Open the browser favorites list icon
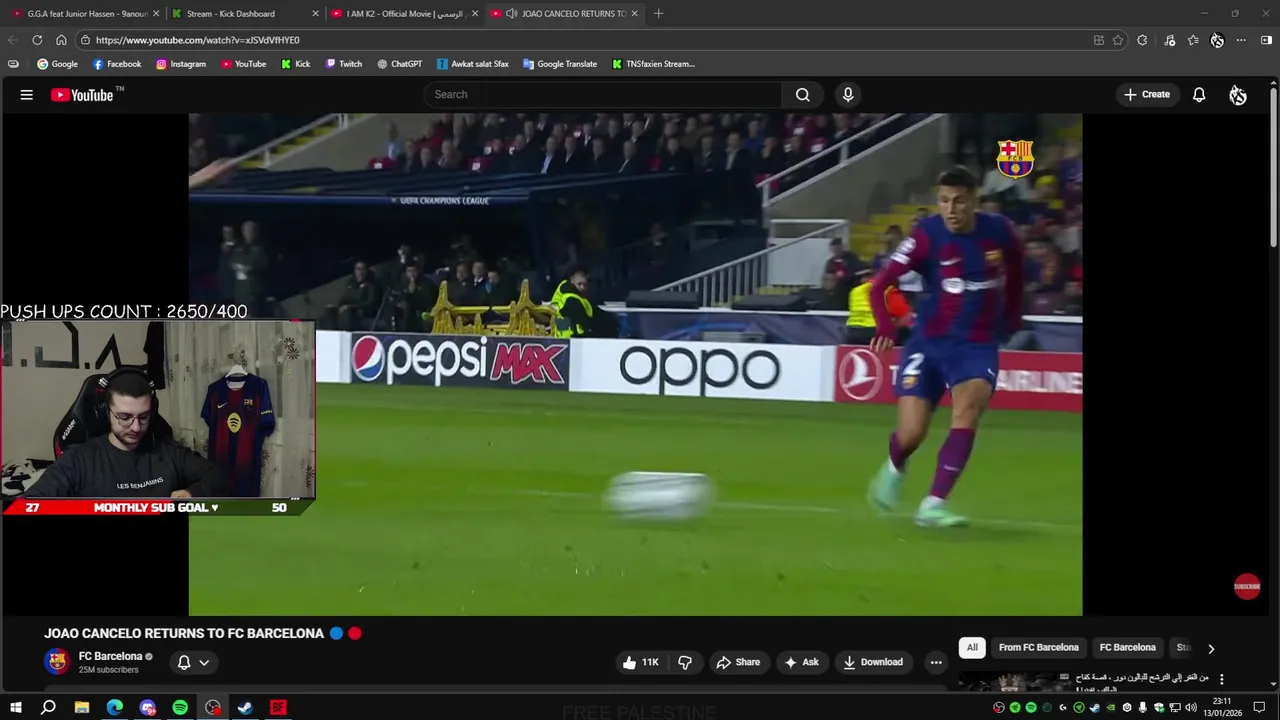This screenshot has height=720, width=1280. point(1193,40)
